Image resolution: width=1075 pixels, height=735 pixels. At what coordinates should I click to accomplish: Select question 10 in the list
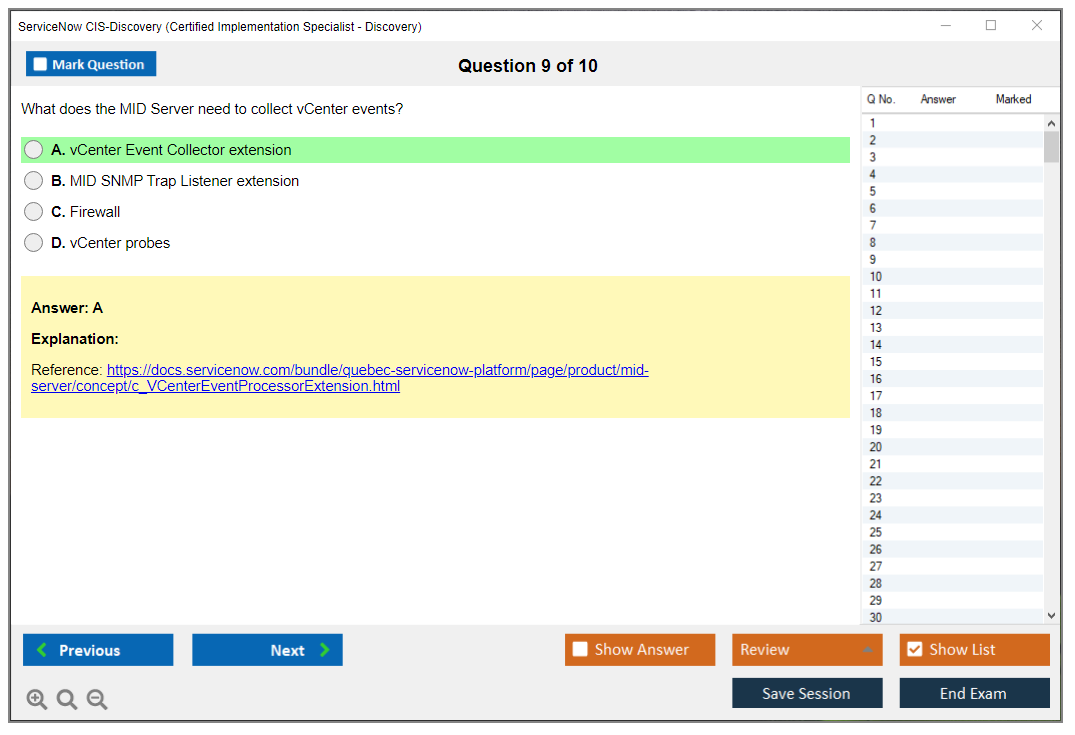876,277
